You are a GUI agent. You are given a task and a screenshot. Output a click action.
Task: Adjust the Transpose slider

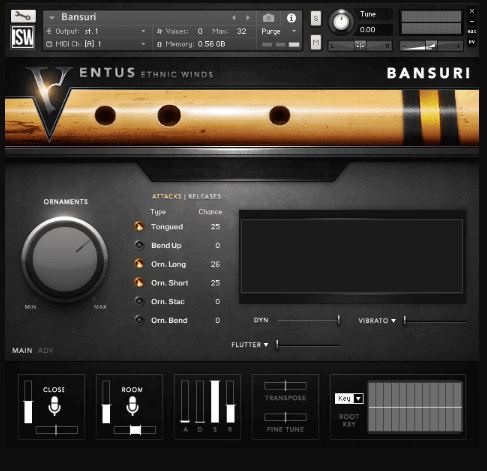tap(285, 386)
